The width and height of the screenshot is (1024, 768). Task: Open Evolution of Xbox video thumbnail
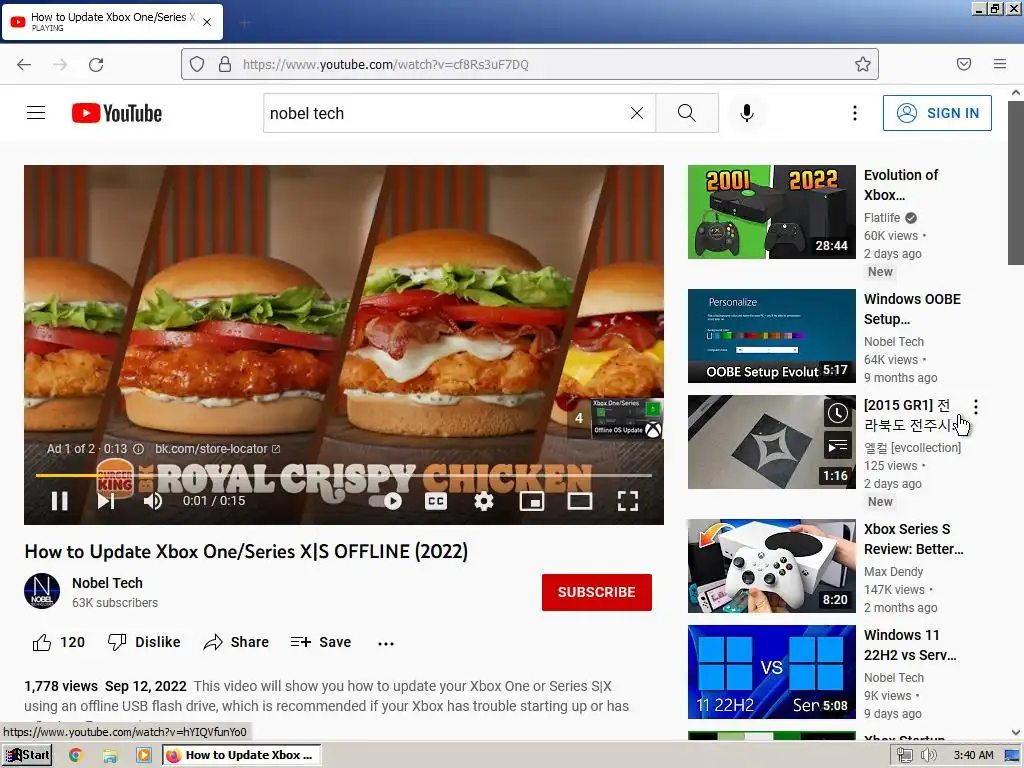771,212
